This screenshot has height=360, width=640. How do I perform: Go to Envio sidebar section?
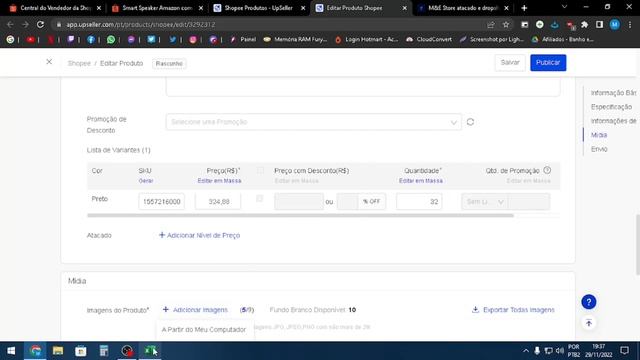coord(599,149)
